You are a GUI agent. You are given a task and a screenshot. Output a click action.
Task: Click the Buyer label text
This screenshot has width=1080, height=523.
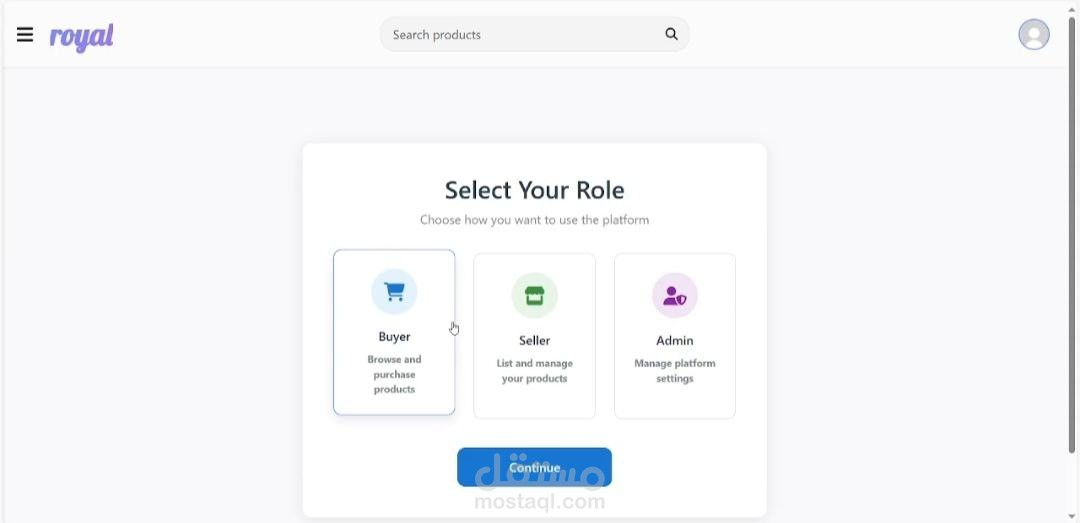[x=394, y=337]
